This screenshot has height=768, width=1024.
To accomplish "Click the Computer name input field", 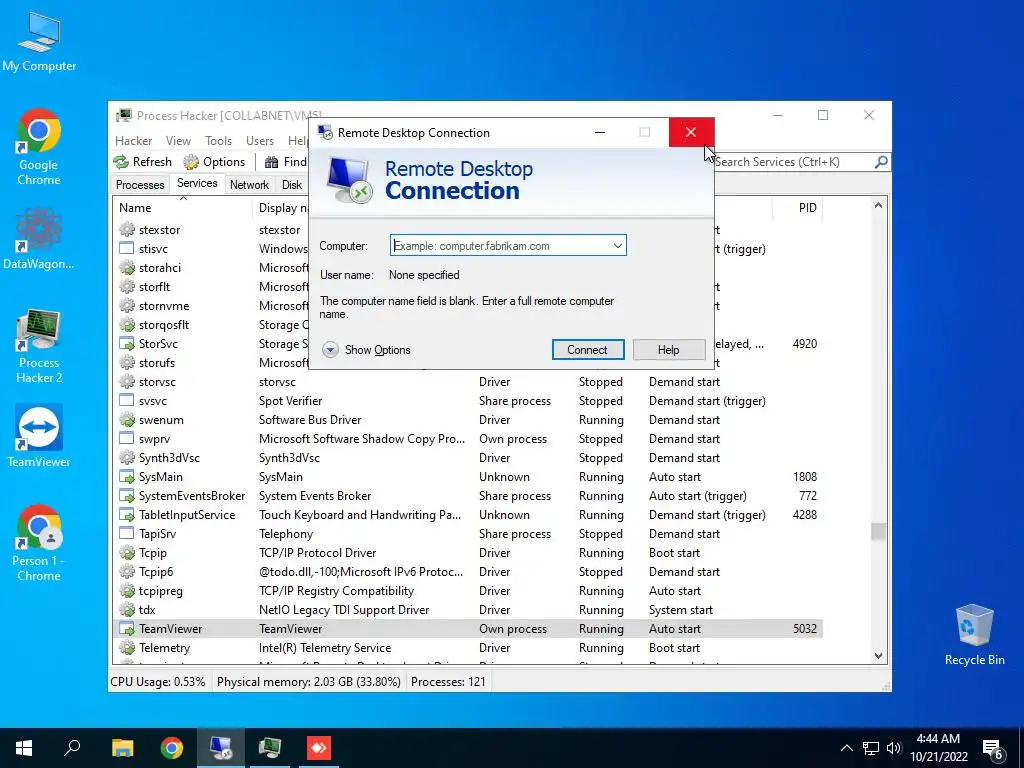I will click(x=500, y=246).
